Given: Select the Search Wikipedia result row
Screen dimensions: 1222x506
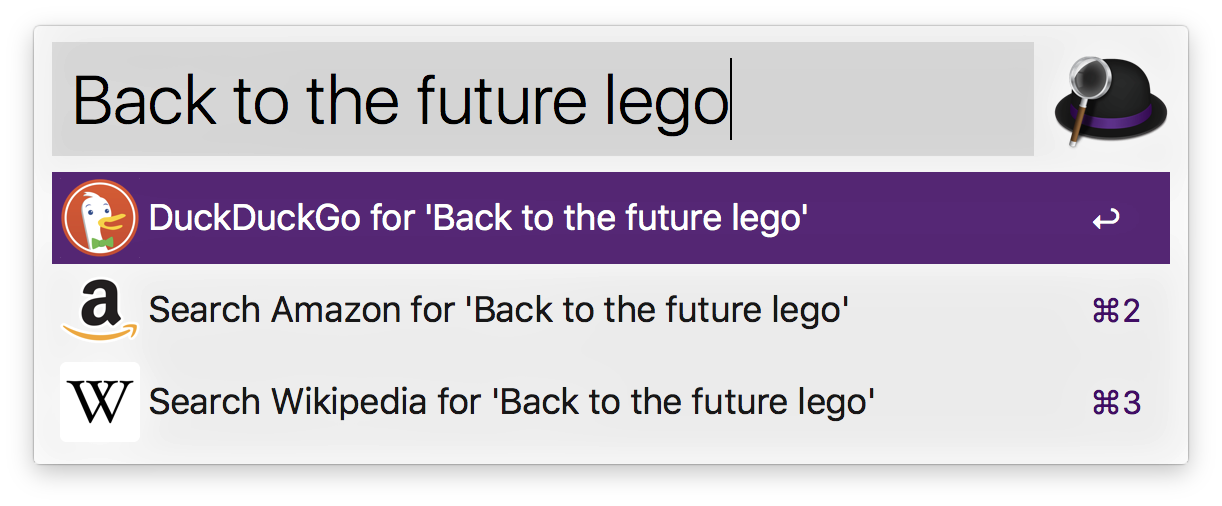Looking at the screenshot, I should 611,402.
